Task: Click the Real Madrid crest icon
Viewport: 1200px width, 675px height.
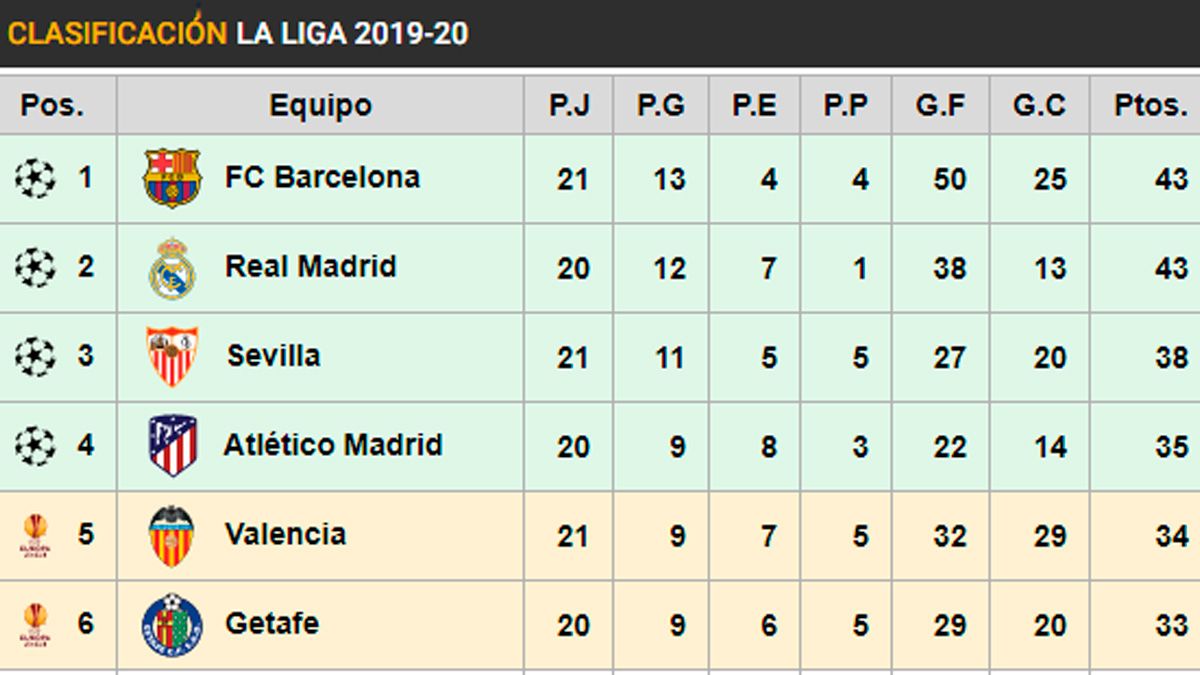Action: pos(172,268)
